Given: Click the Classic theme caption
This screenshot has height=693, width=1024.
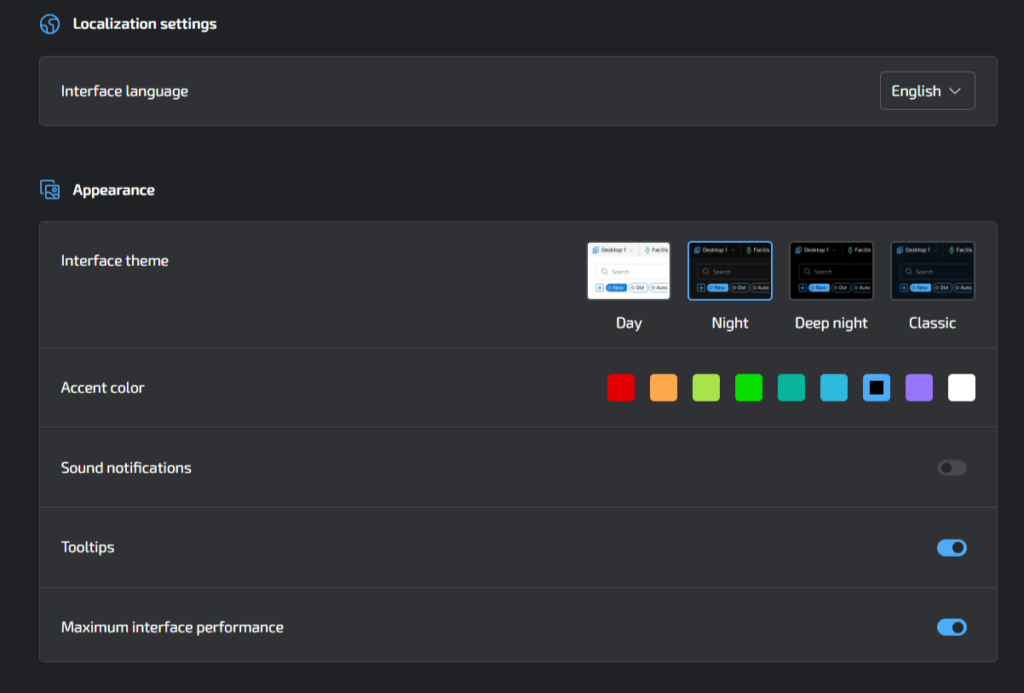Looking at the screenshot, I should tap(932, 323).
